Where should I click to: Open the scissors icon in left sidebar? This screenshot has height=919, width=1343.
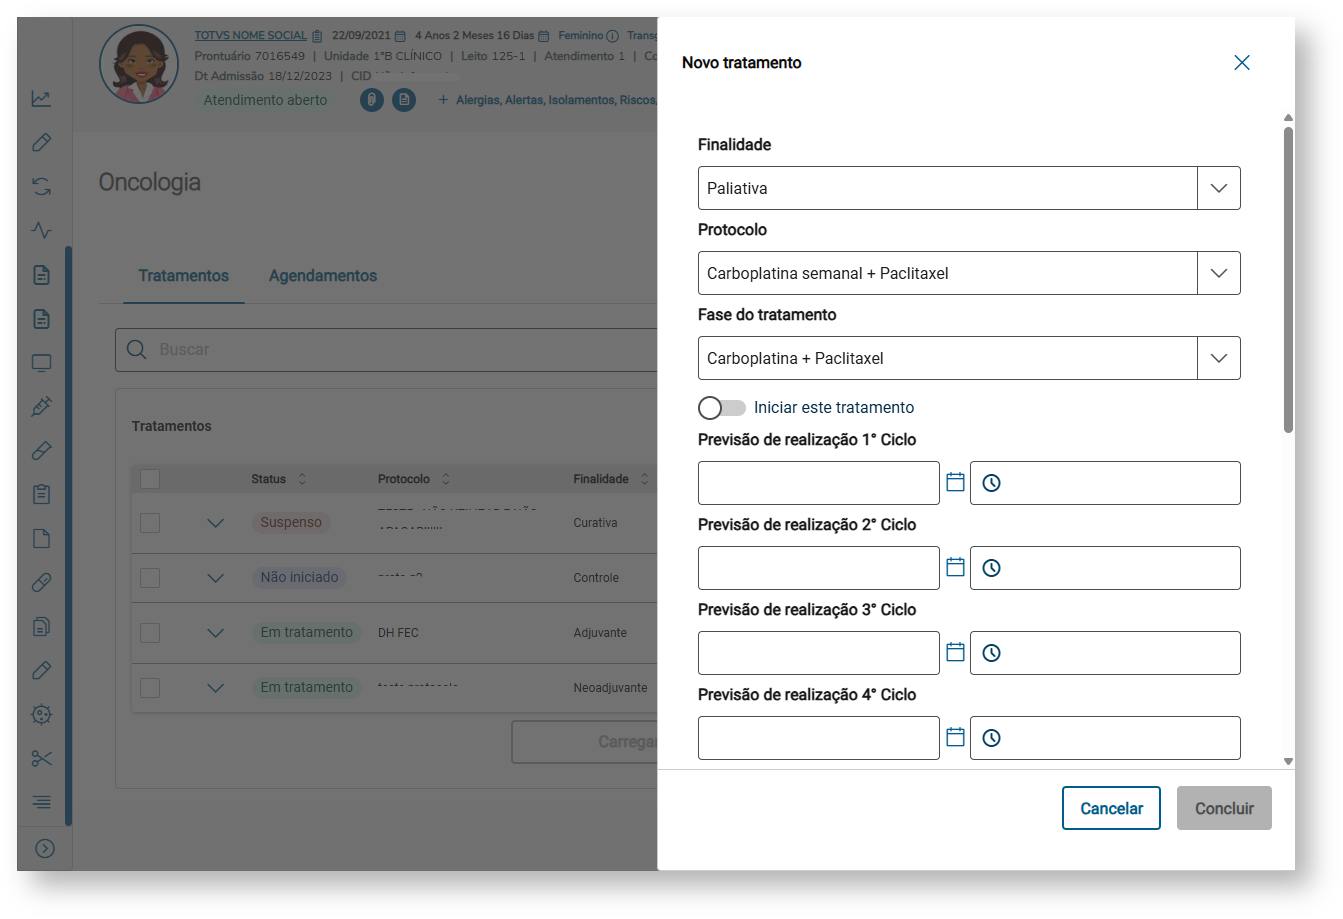tap(41, 758)
